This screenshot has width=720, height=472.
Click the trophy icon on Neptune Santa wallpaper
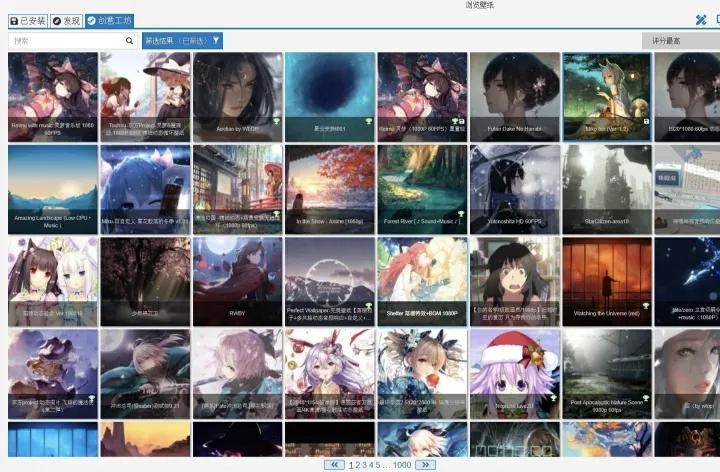[x=553, y=398]
